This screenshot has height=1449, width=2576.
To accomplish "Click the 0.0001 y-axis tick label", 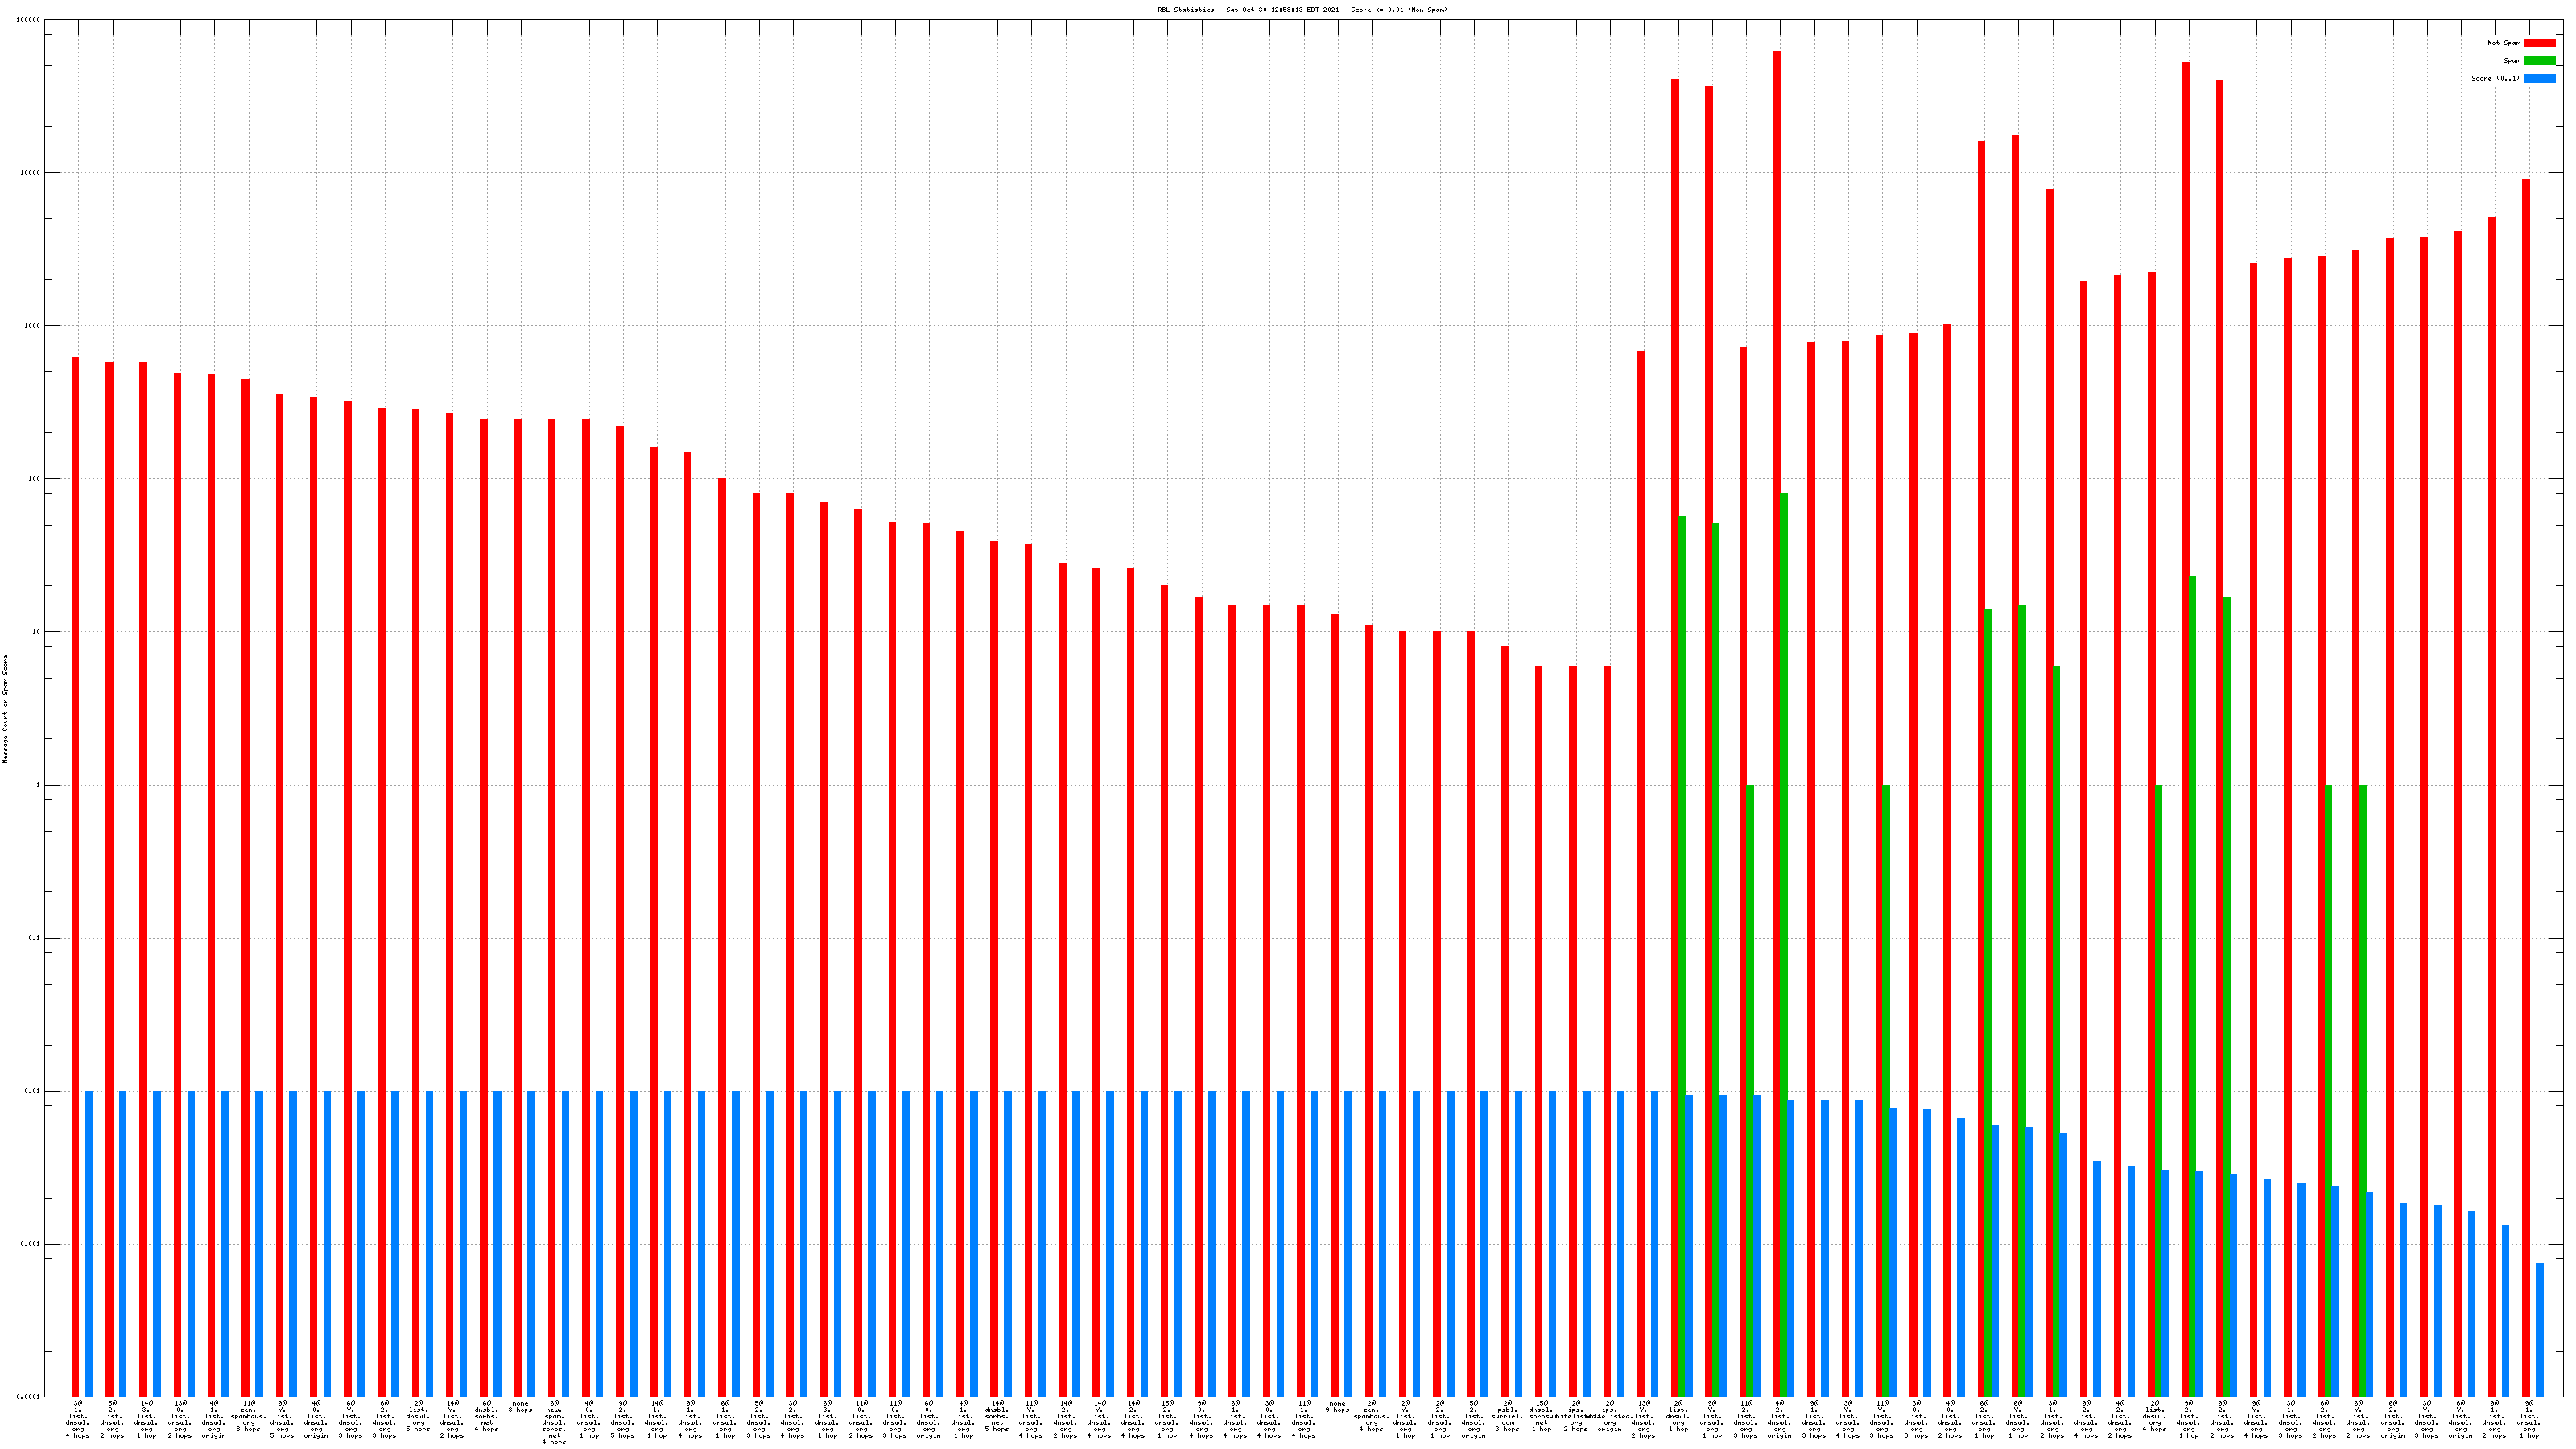I will [x=29, y=1397].
